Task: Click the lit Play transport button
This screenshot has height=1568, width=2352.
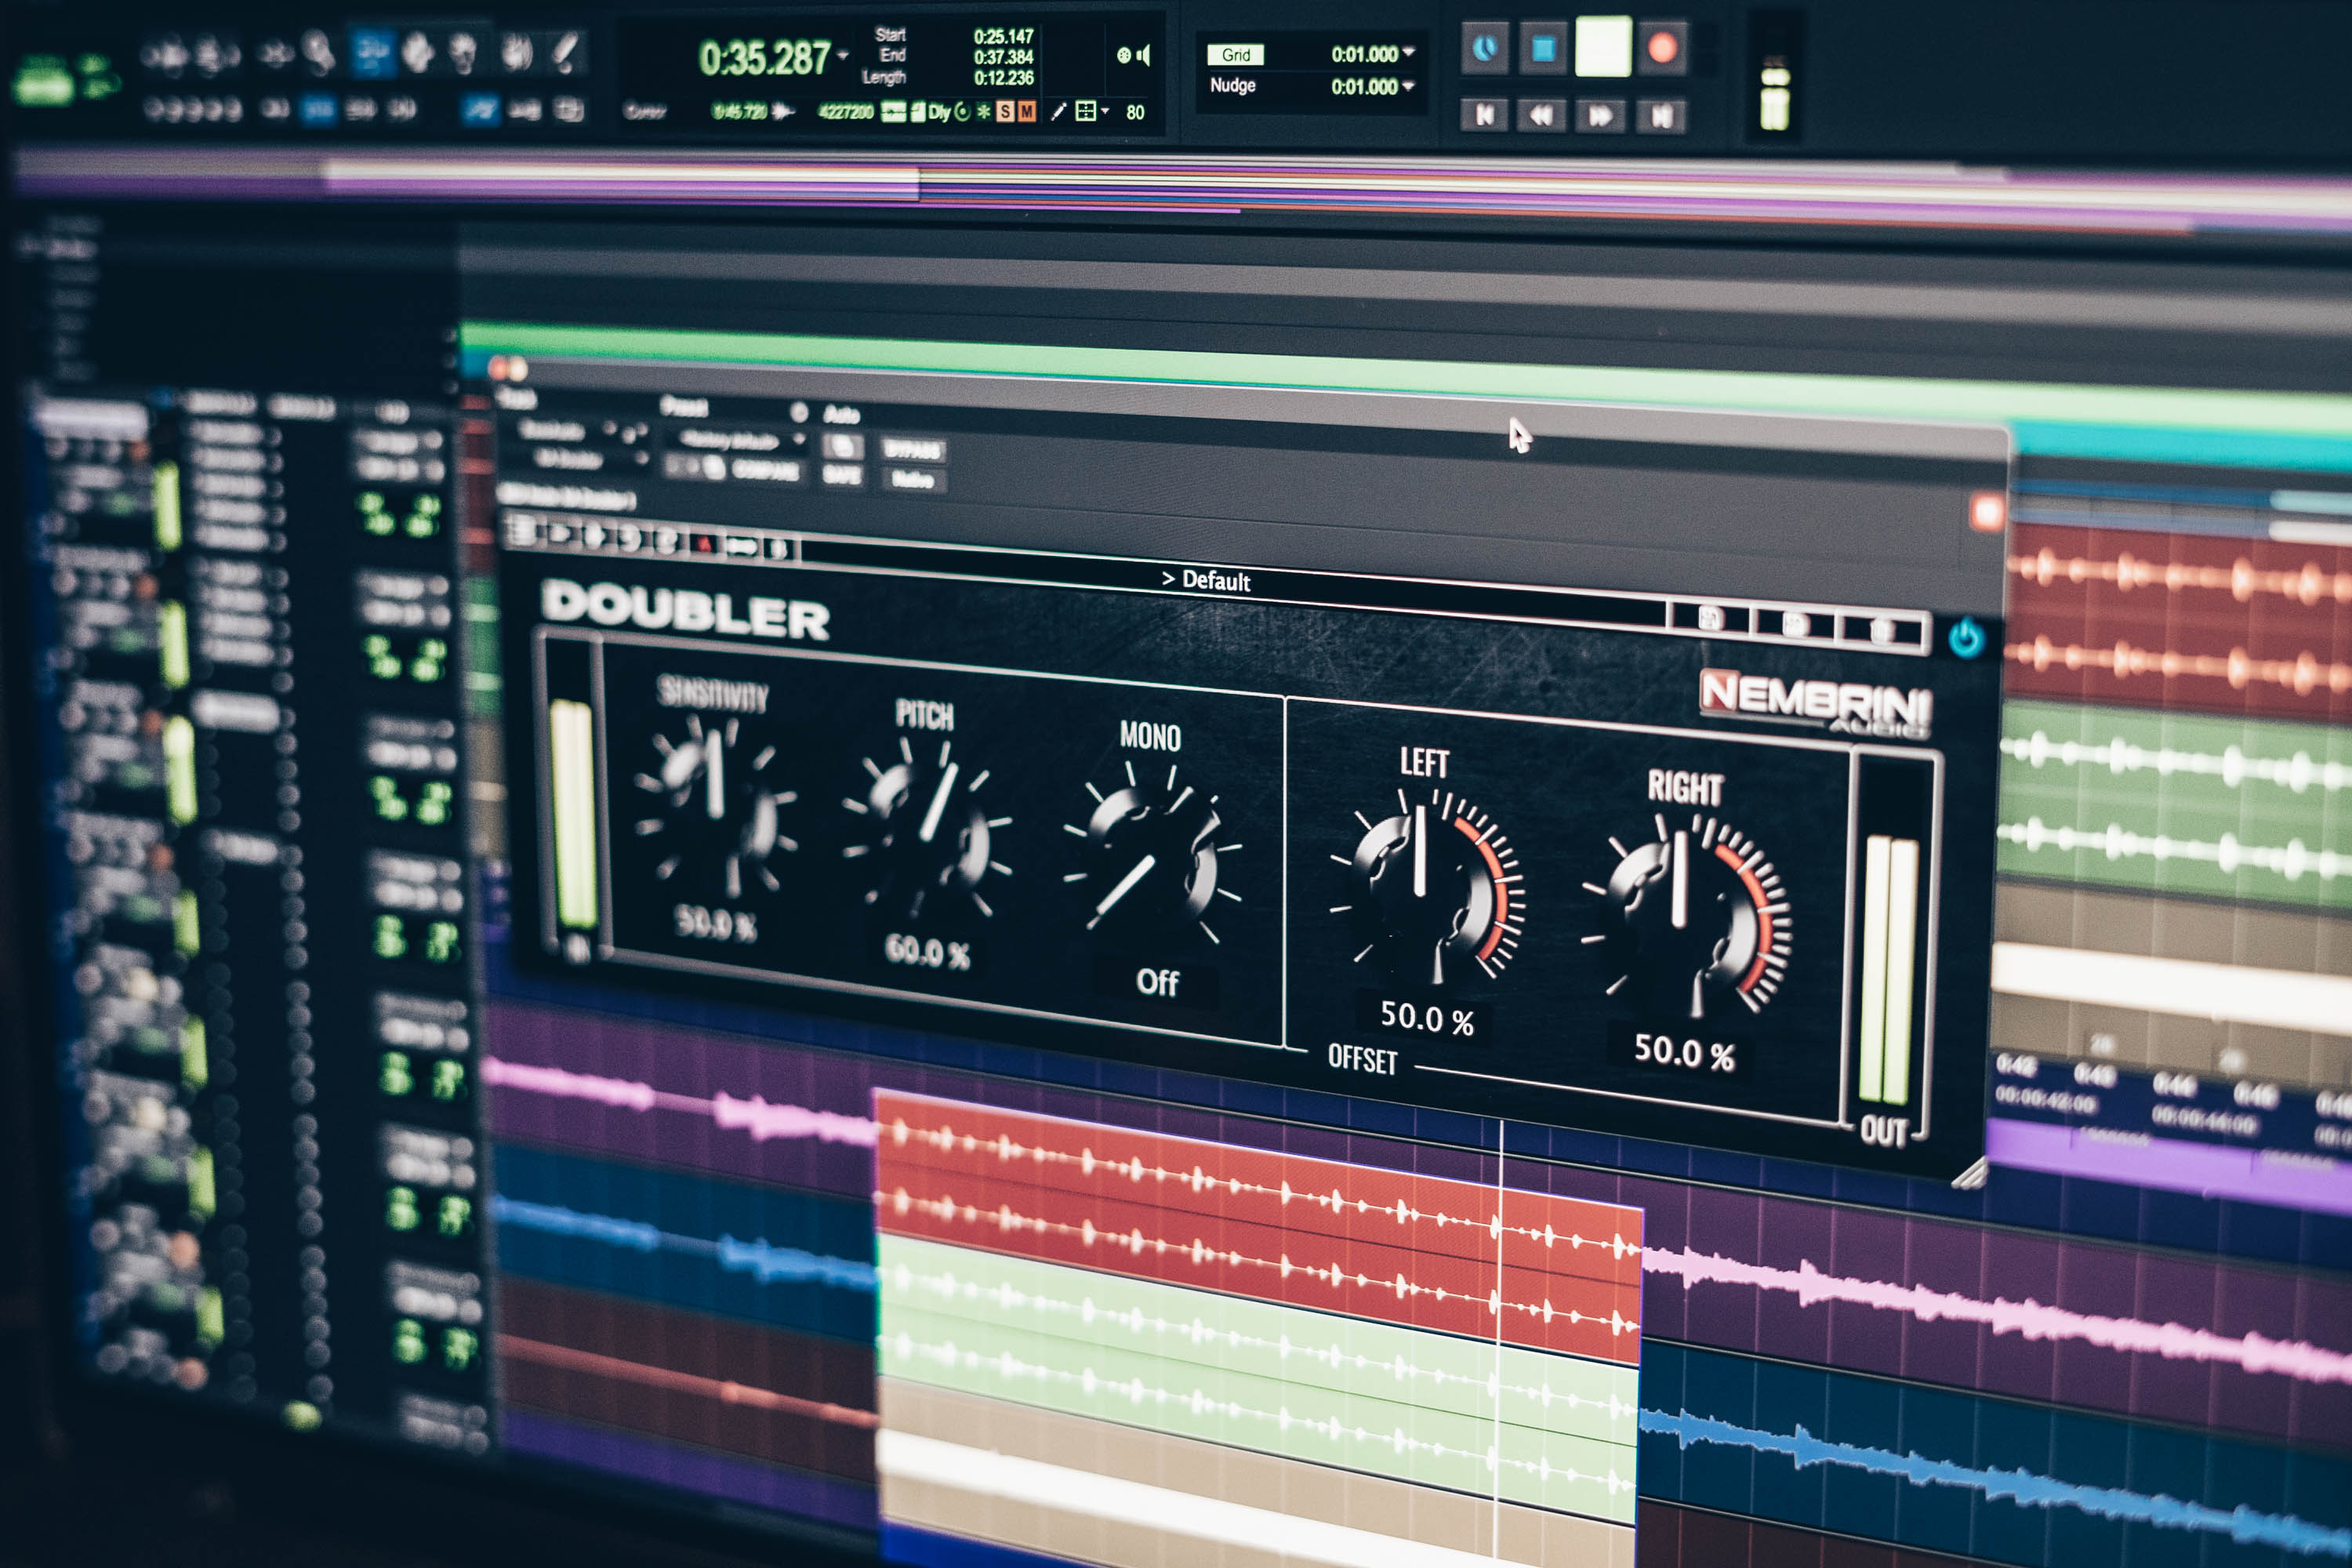Action: (x=1603, y=47)
